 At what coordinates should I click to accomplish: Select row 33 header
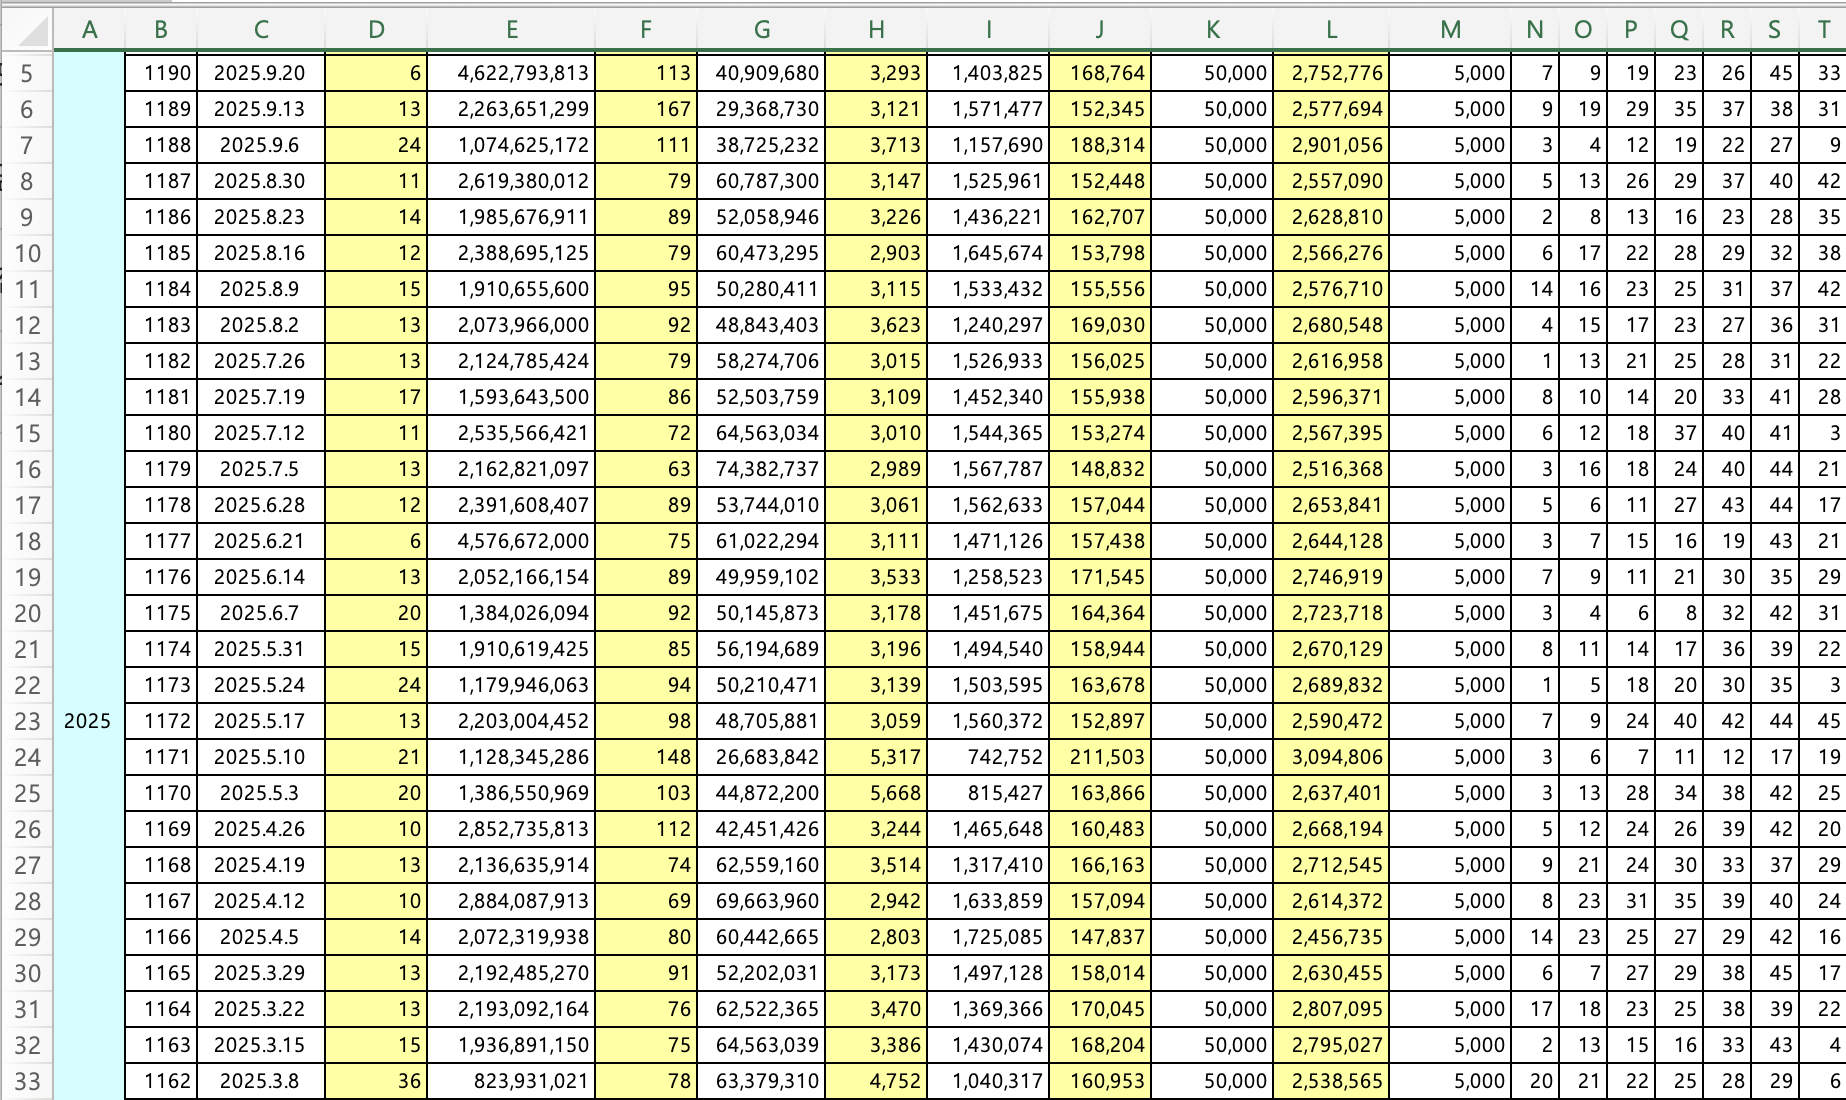(x=26, y=1081)
